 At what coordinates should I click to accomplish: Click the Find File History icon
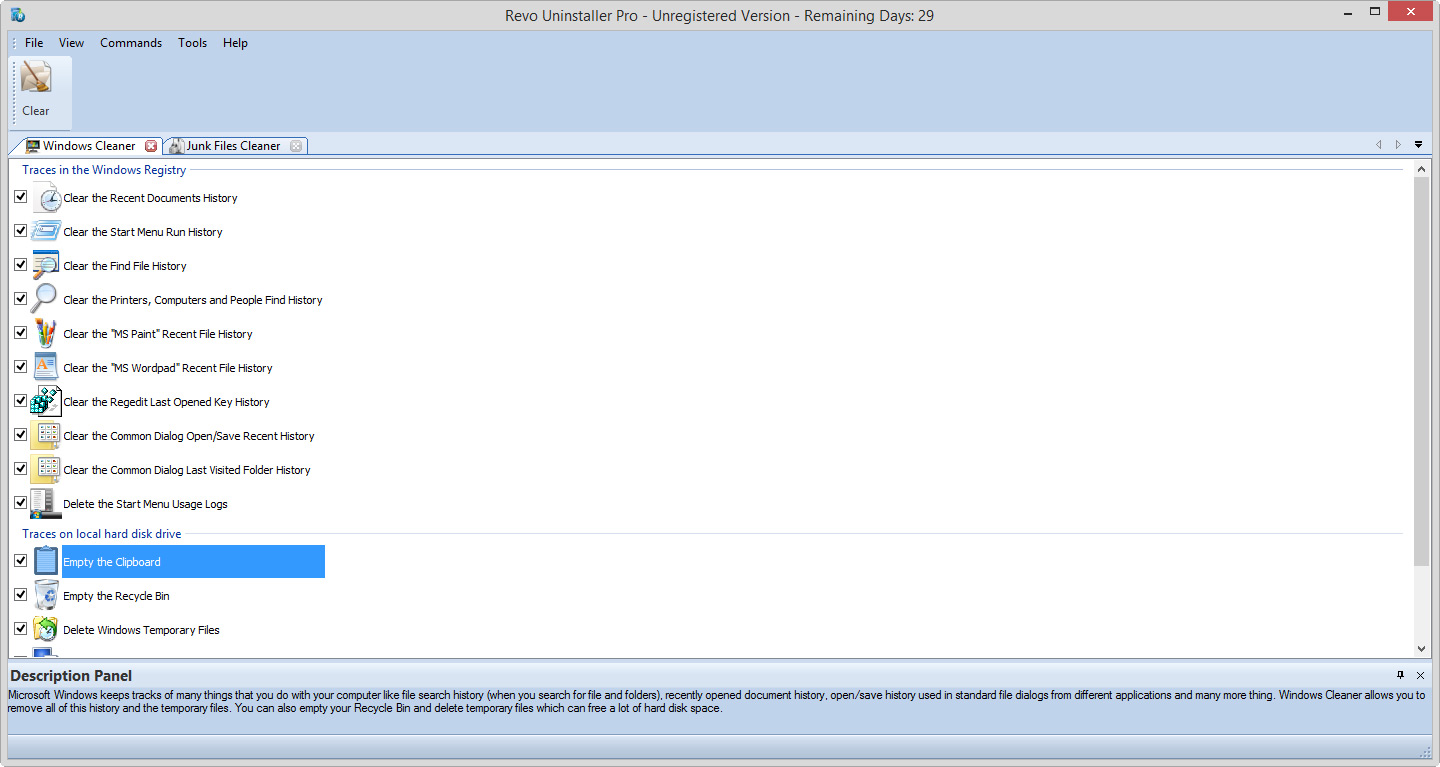(46, 266)
